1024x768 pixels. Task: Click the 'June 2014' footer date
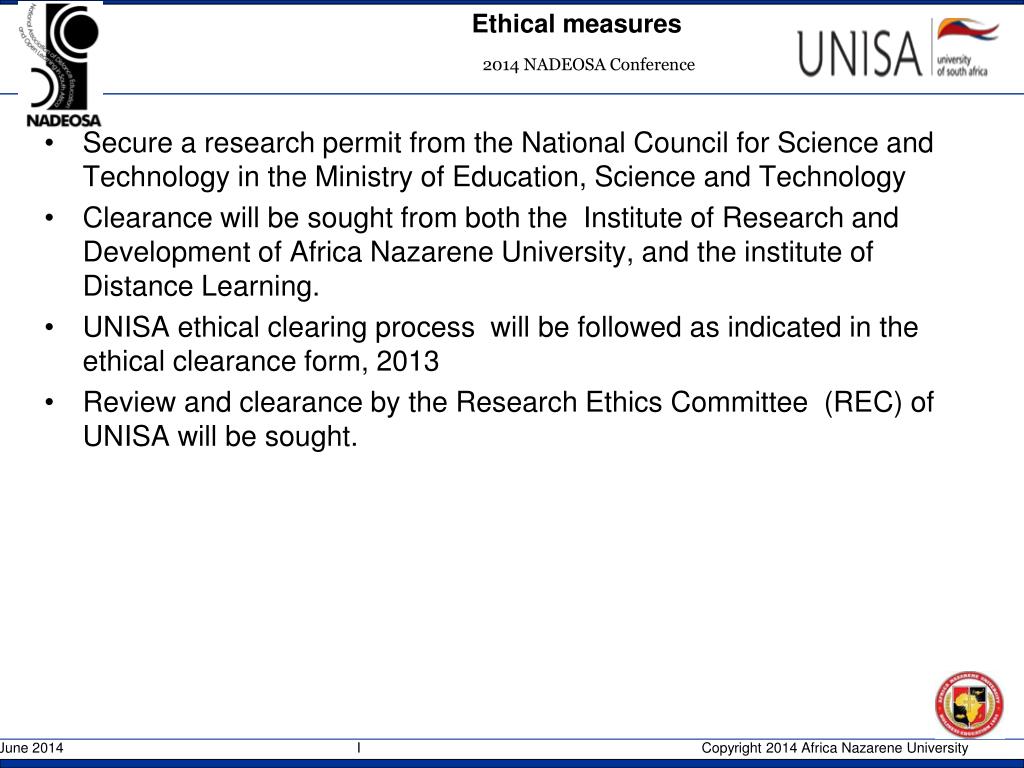(x=31, y=748)
